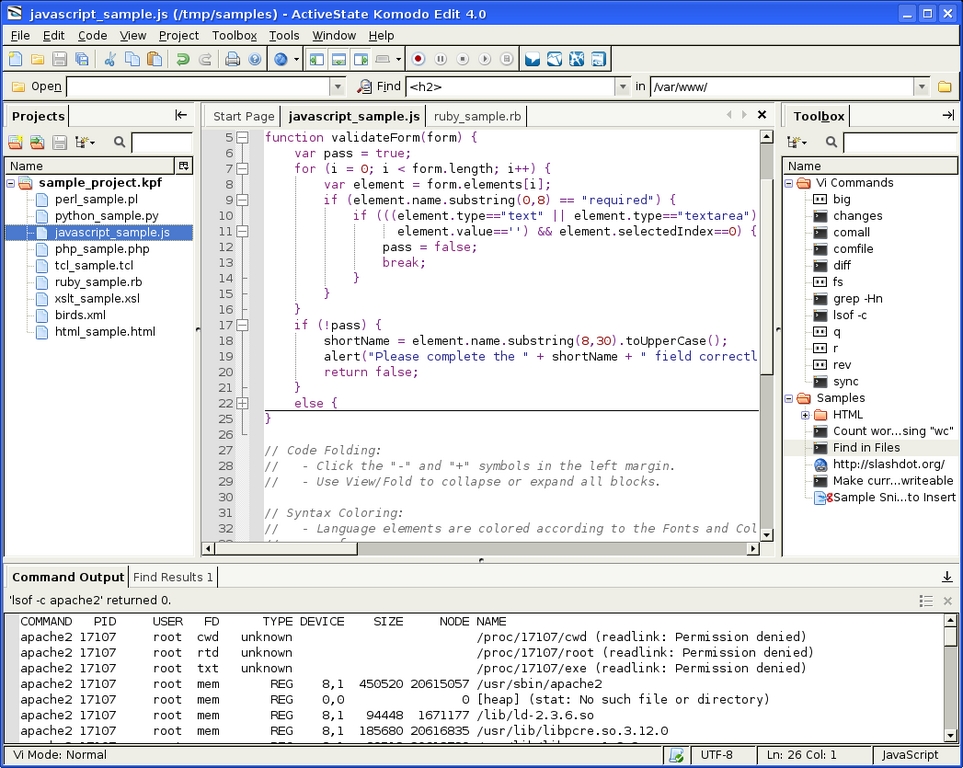Click the Save All icon in toolbar

coord(82,60)
